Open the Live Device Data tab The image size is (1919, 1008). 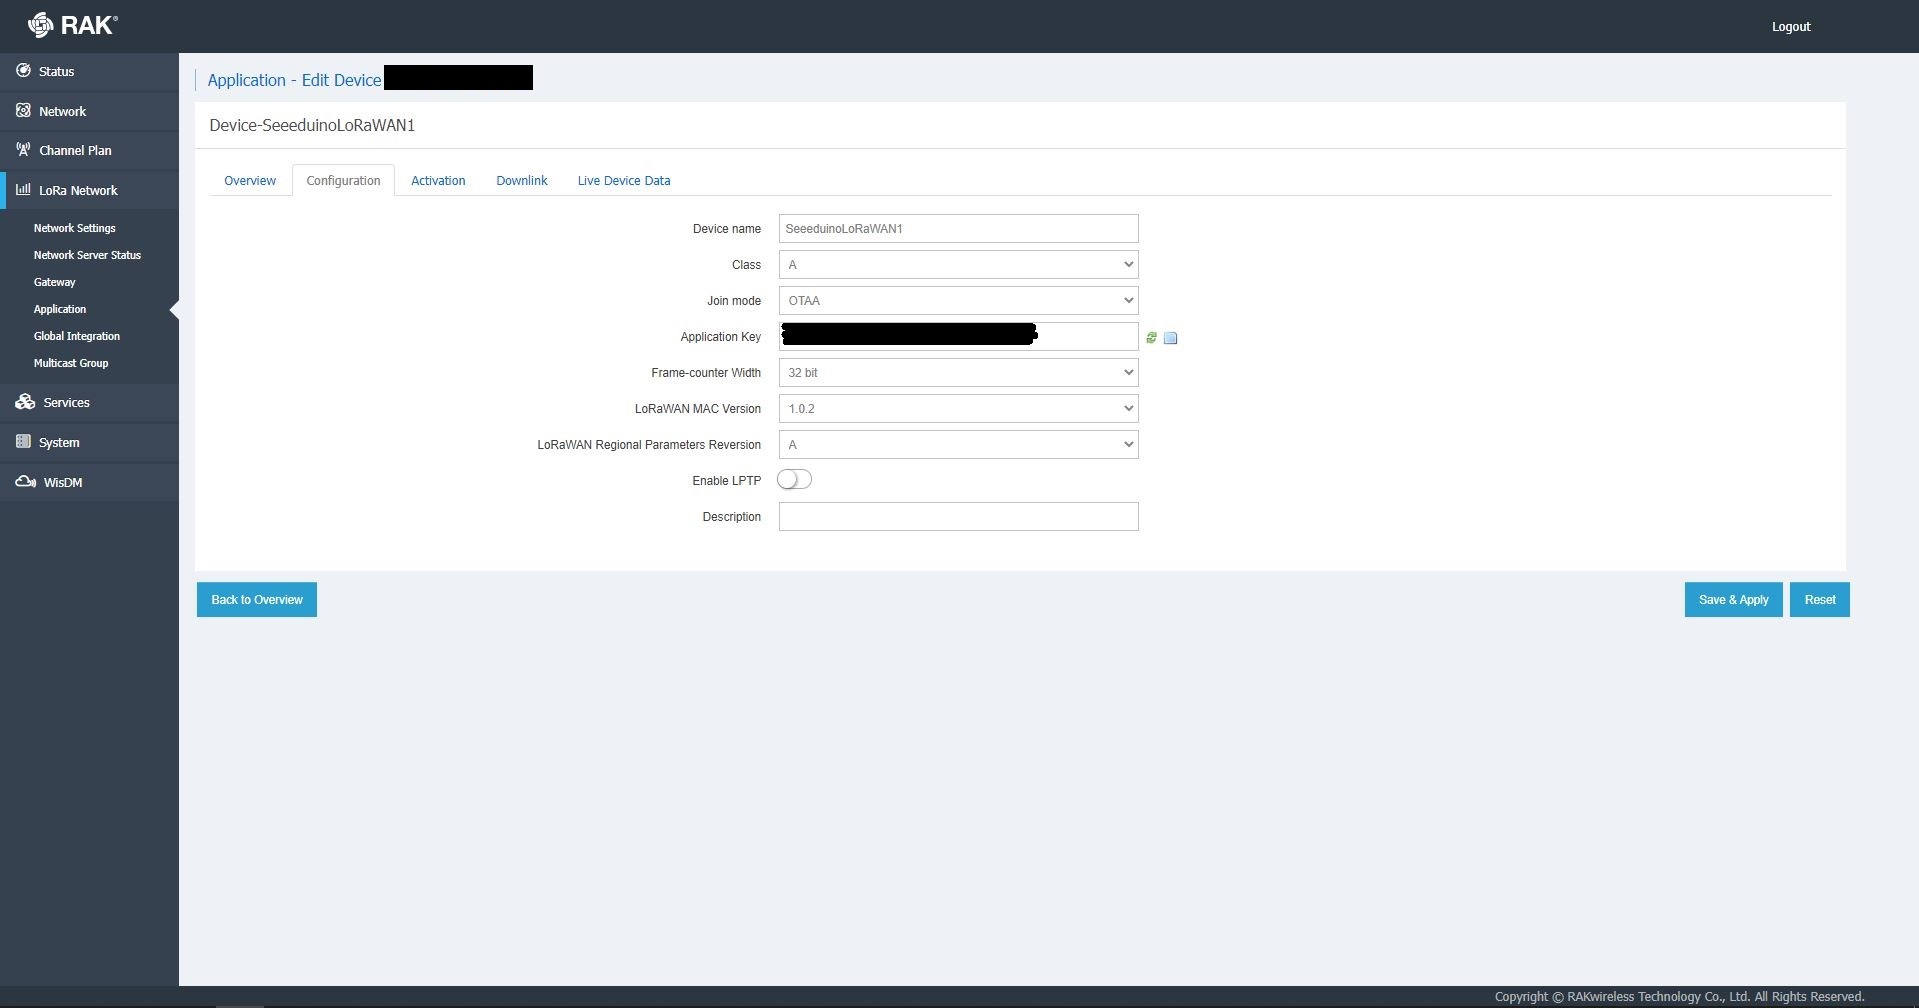(x=623, y=181)
